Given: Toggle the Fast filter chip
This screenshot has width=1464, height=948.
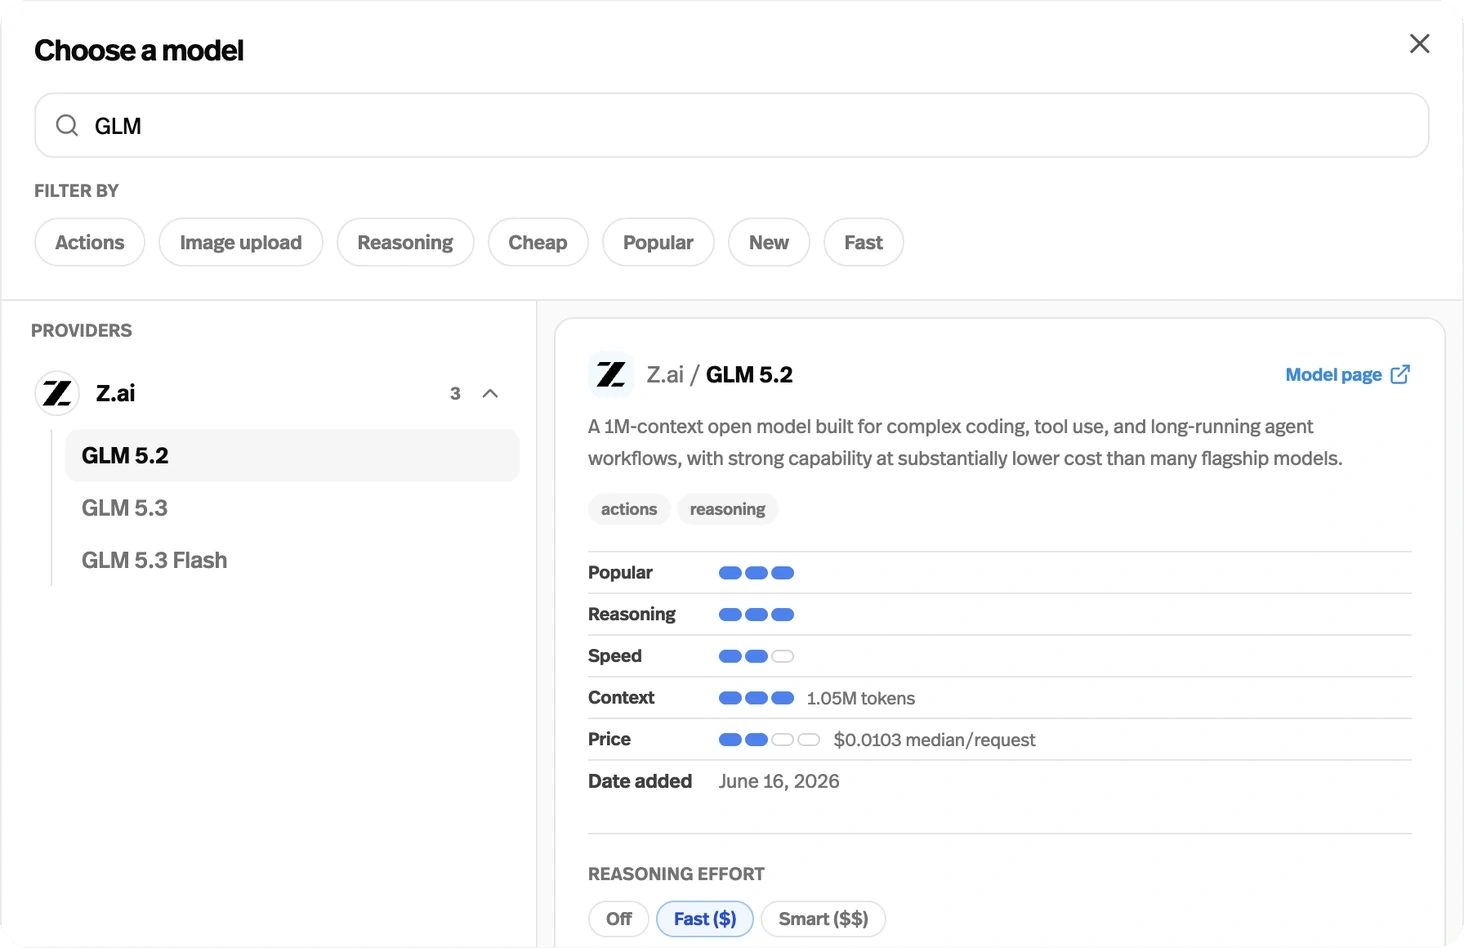Looking at the screenshot, I should point(863,242).
